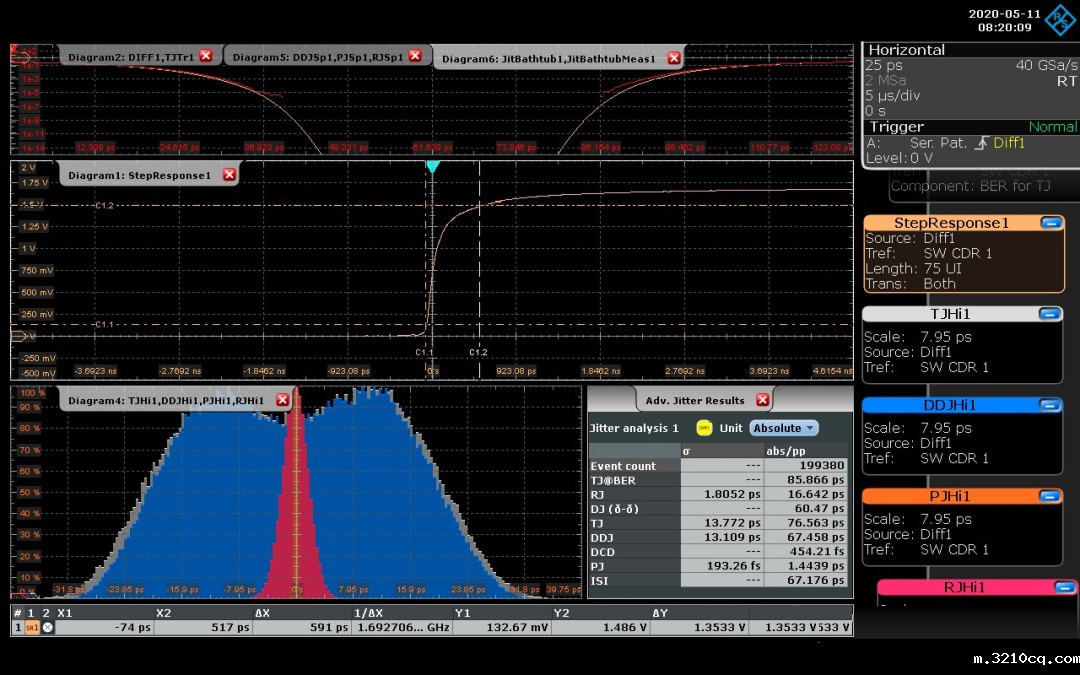The image size is (1080, 675).
Task: Close the Diagram5 DDJSp1 tab
Action: (x=415, y=57)
